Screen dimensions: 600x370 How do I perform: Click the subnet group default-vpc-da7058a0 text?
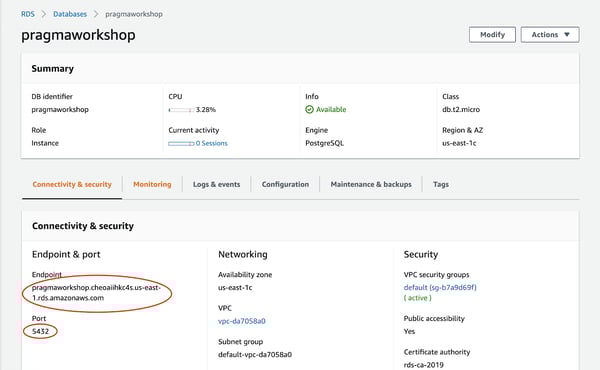click(255, 355)
